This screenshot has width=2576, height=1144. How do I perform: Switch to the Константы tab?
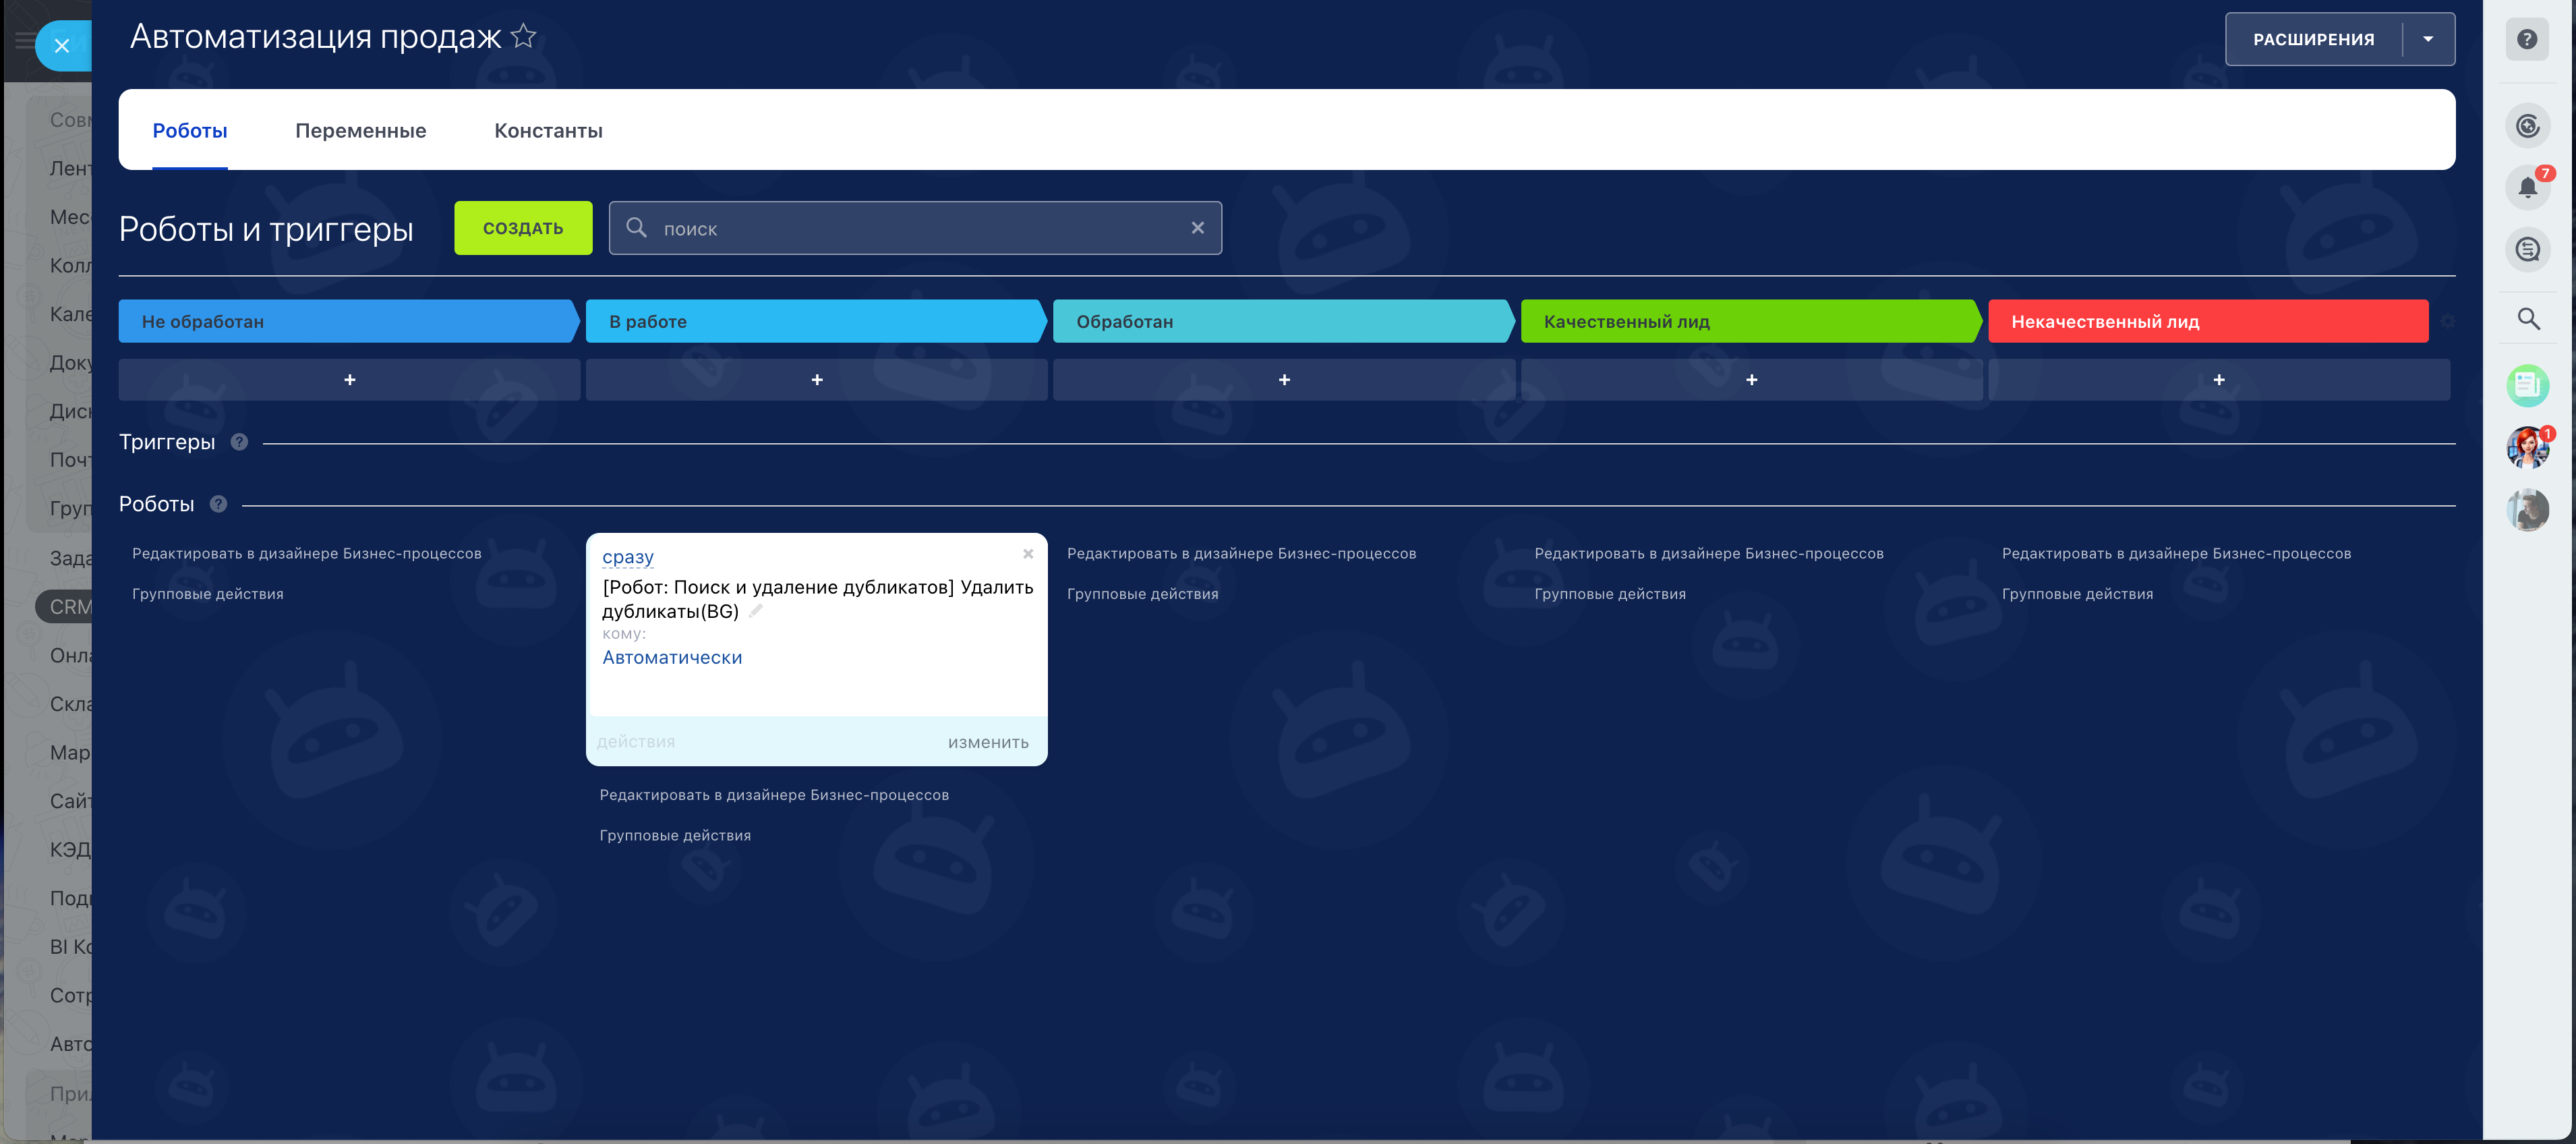(548, 131)
